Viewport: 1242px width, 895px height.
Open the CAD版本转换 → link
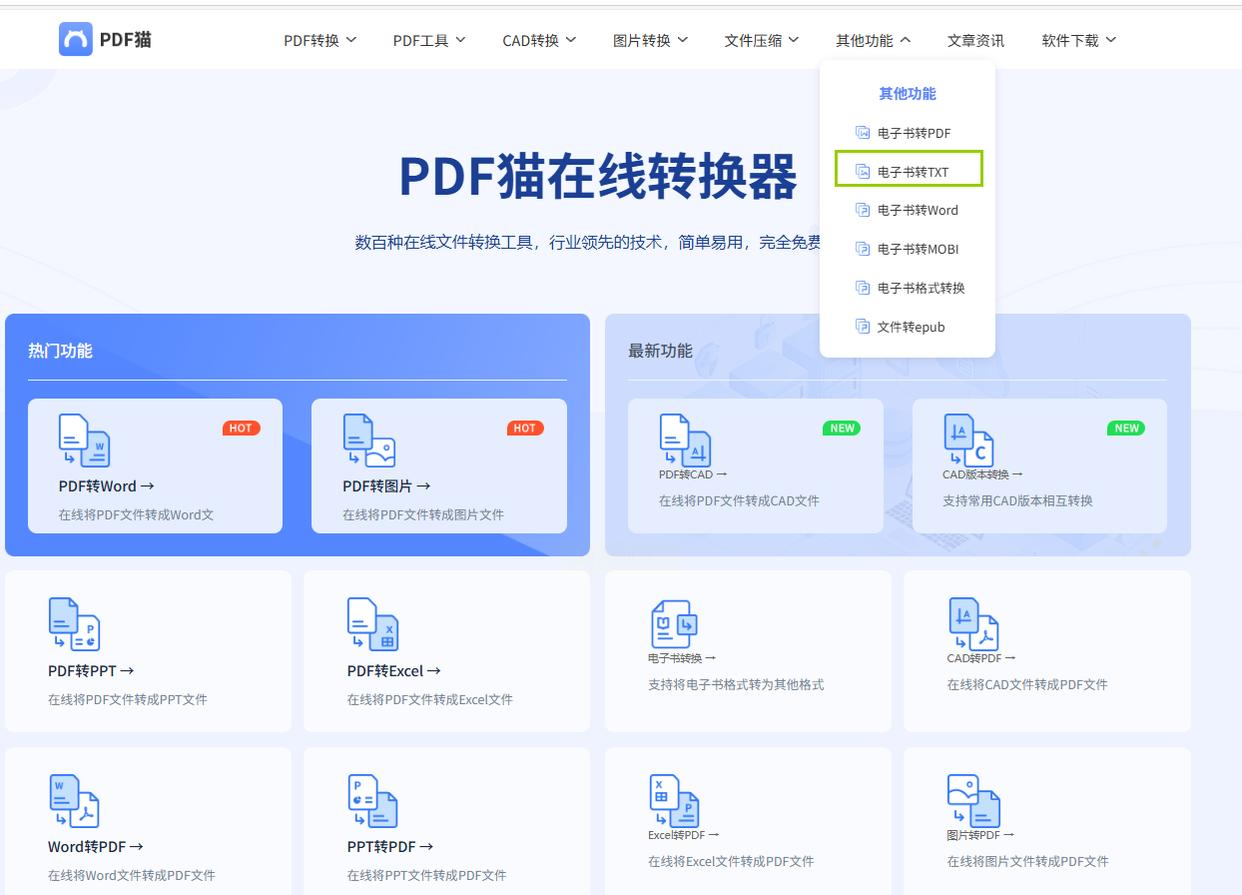982,474
